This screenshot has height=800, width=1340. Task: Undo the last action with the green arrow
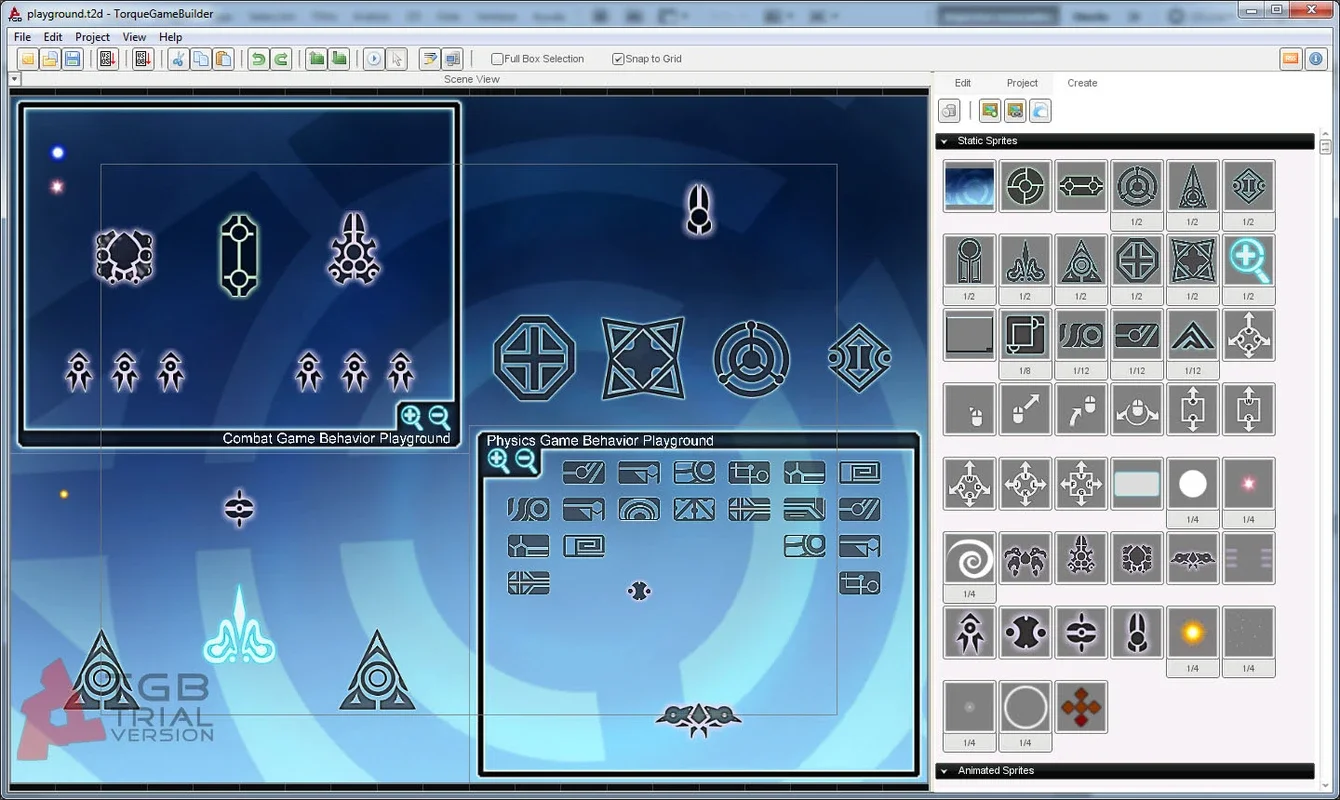(x=259, y=59)
